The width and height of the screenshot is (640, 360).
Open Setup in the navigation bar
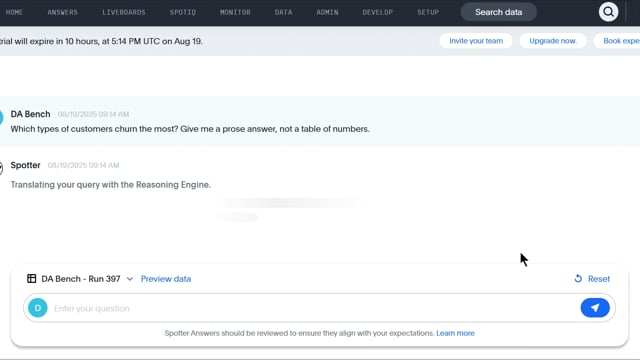tap(428, 12)
